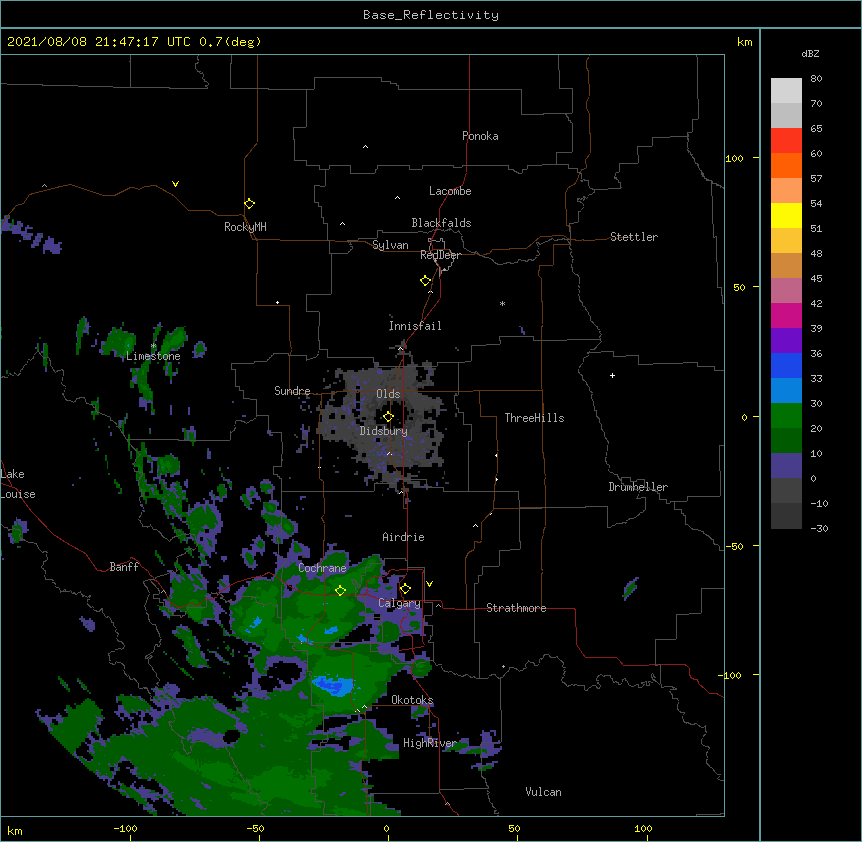Select the 0 dBZ purple-blue swatch
Image resolution: width=862 pixels, height=842 pixels.
(786, 465)
